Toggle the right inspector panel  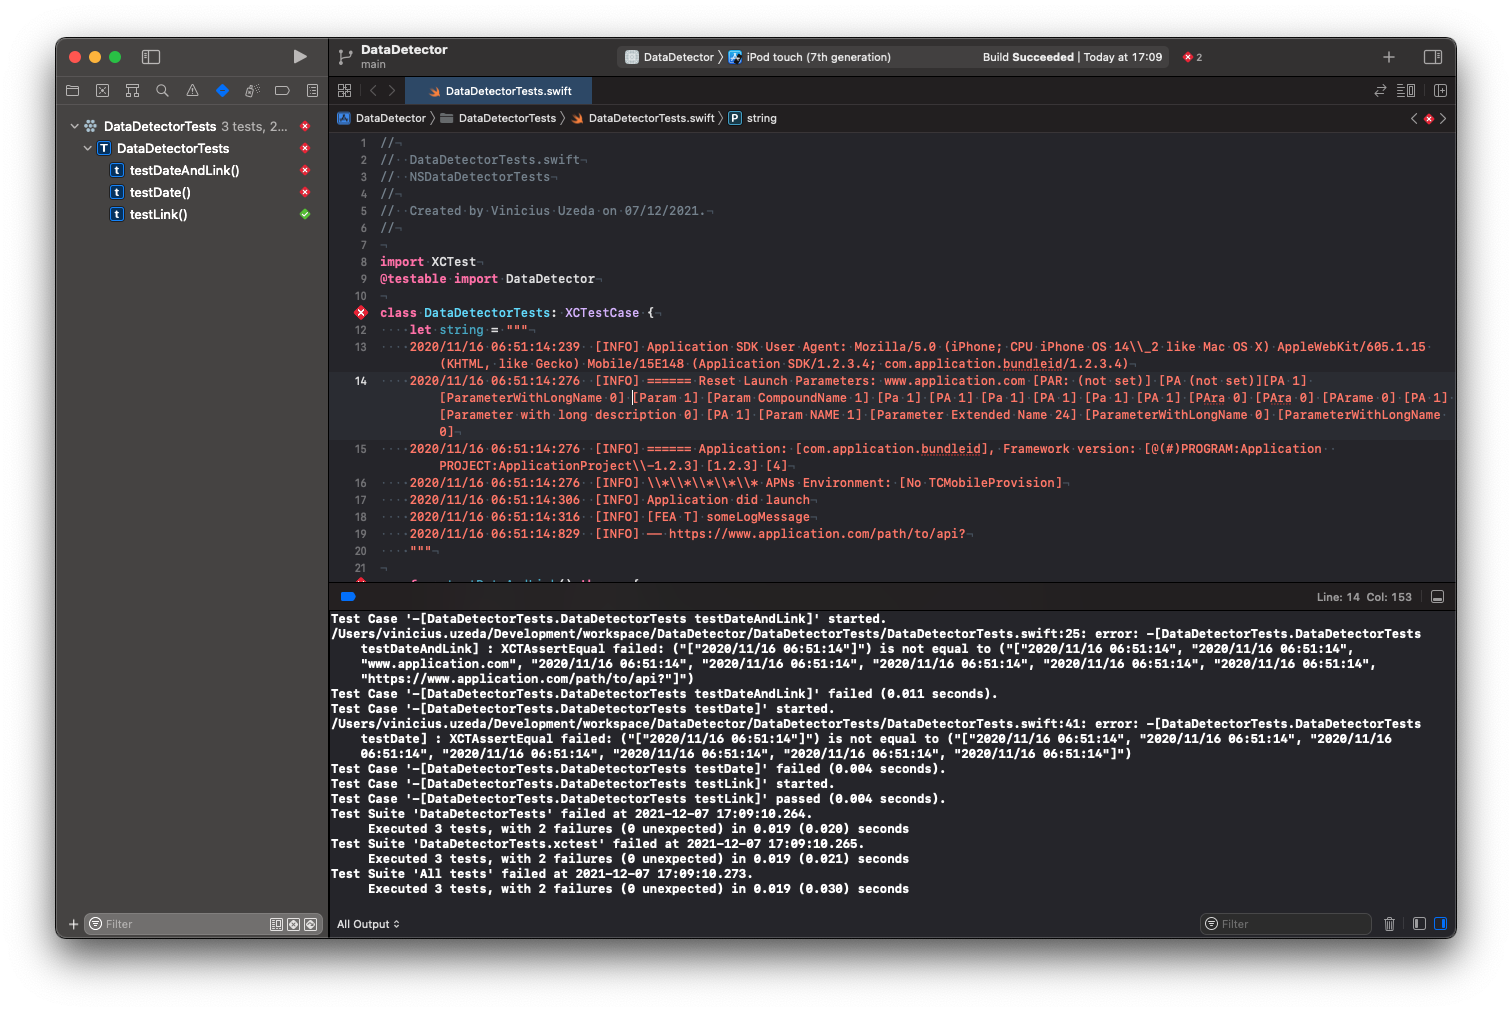pos(1432,57)
